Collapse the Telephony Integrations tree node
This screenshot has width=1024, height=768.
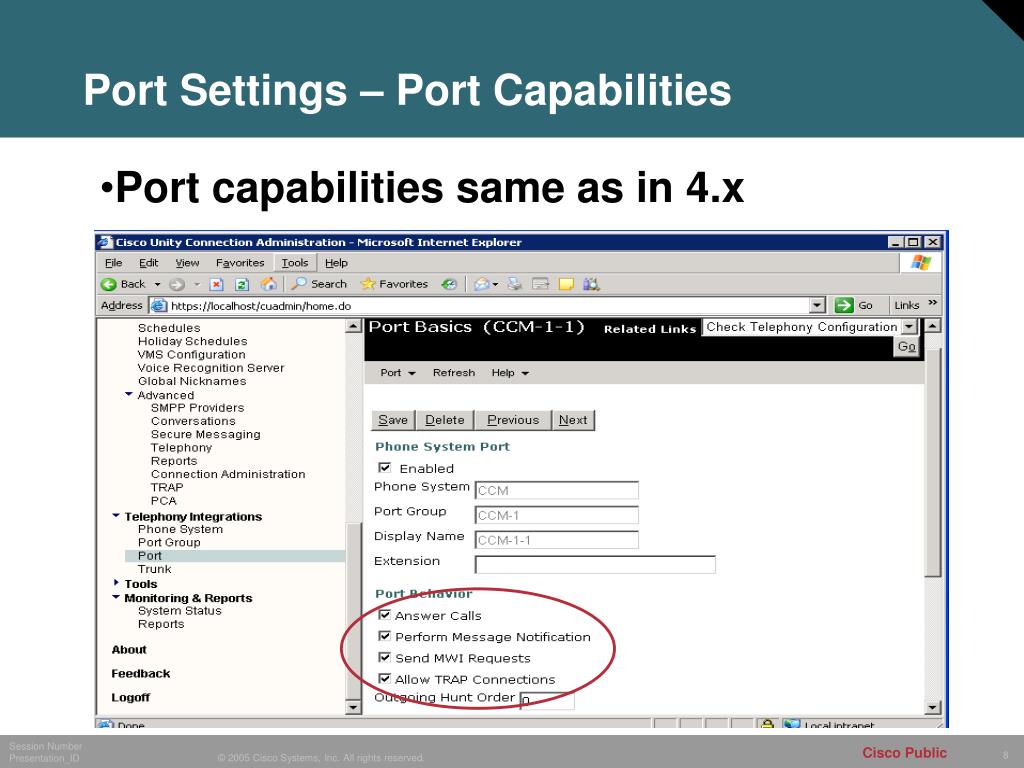coord(116,516)
